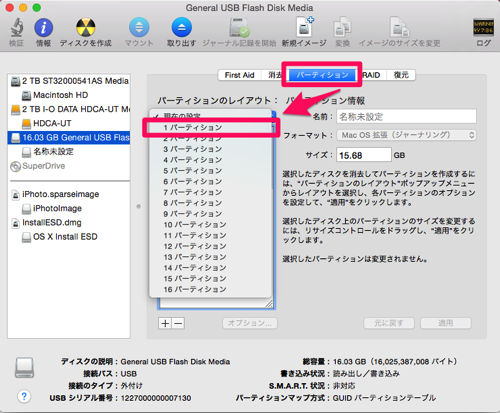
Task: Click the Burn disc (ディスクを作成) icon
Action: coord(86,27)
